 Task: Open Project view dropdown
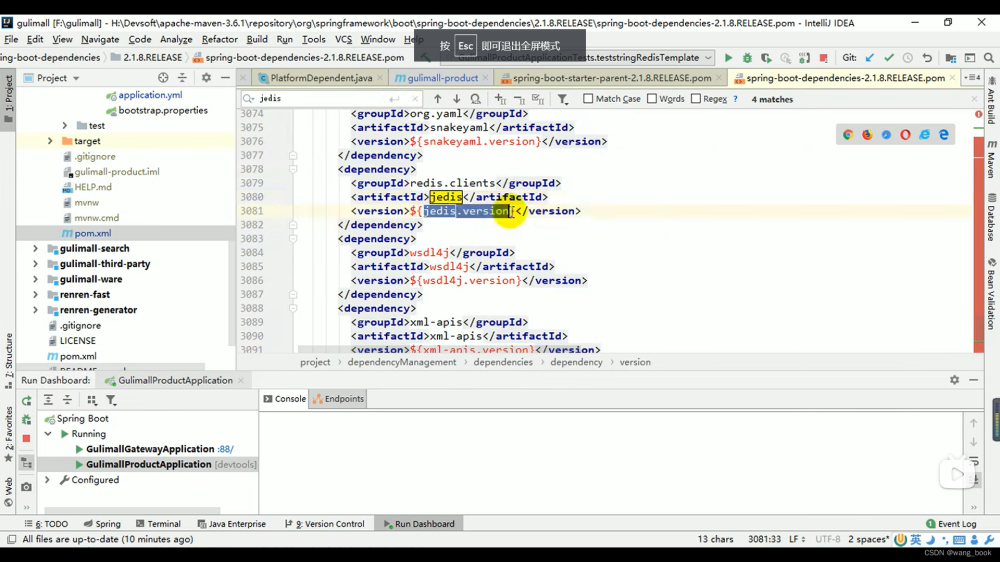click(x=76, y=78)
